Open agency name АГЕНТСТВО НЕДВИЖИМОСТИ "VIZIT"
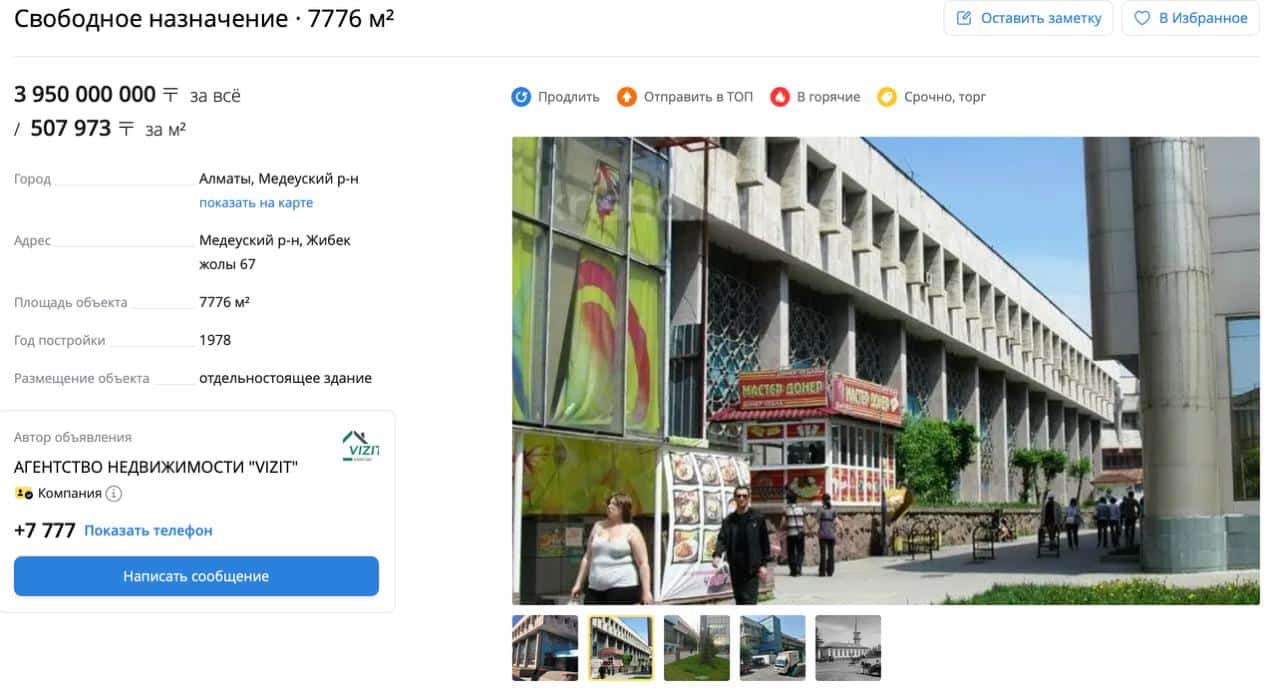This screenshot has width=1280, height=697. tap(156, 467)
